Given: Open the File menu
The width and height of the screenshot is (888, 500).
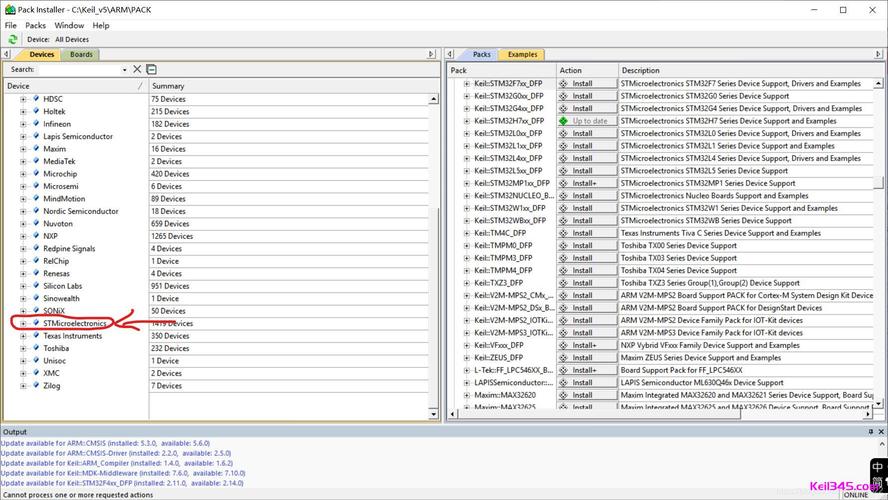Looking at the screenshot, I should [x=11, y=25].
